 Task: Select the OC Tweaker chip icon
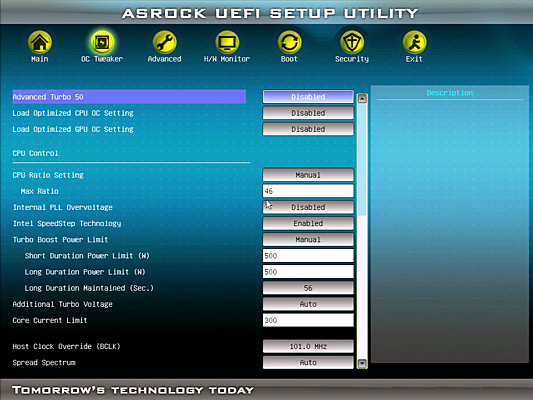coord(102,42)
